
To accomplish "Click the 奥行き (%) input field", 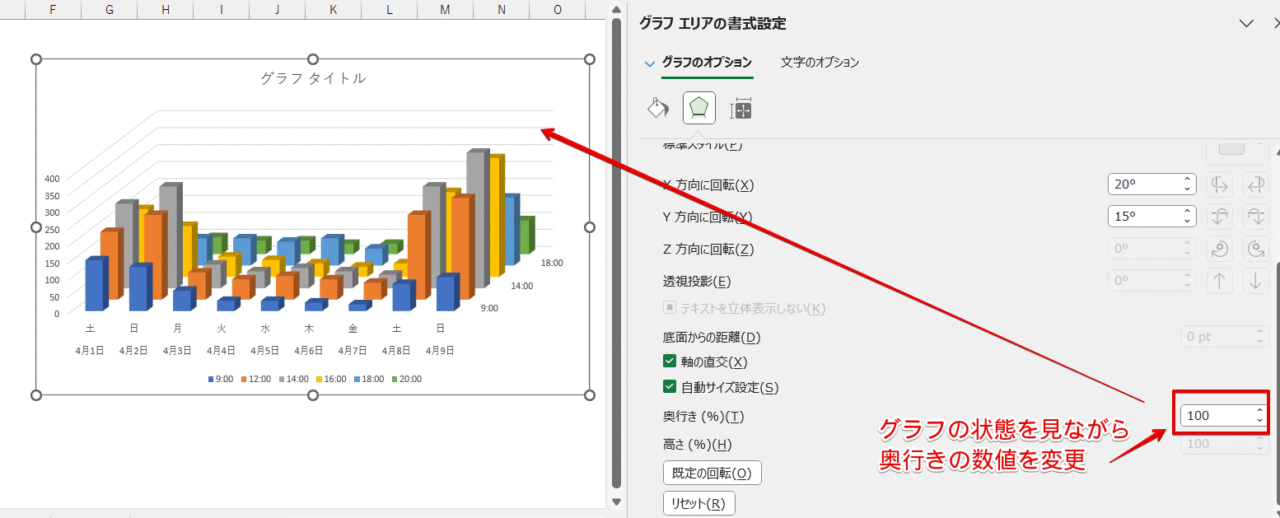I will [1214, 415].
